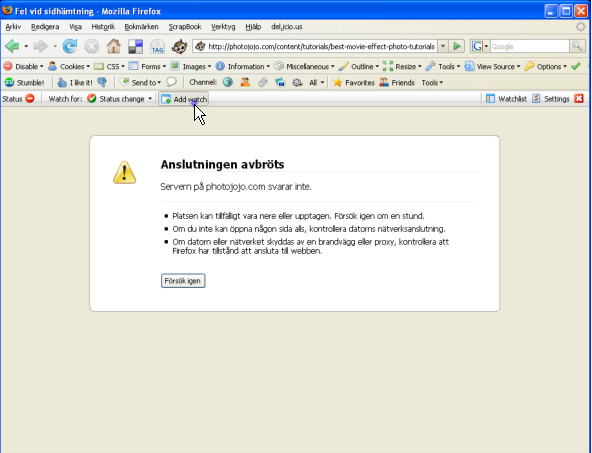Select the people channel icon after globe
The height and width of the screenshot is (453, 592).
pyautogui.click(x=245, y=82)
